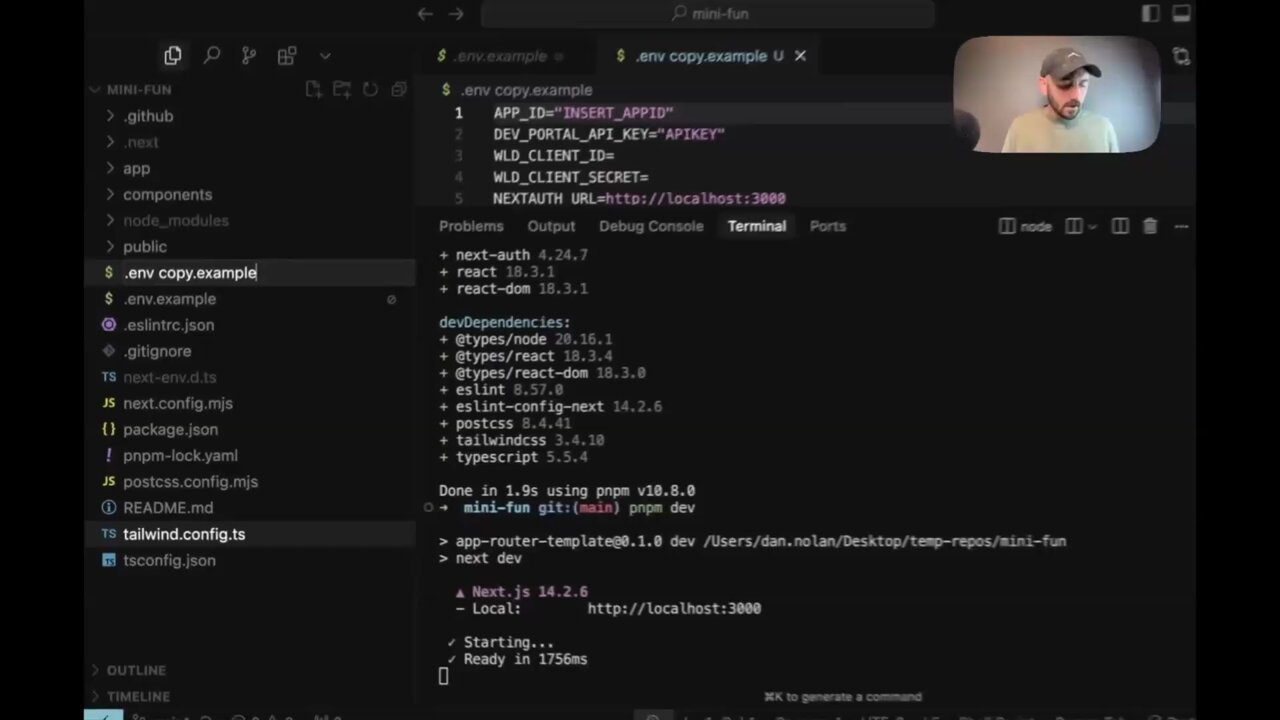Split the terminal
This screenshot has height=720, width=1280.
pyautogui.click(x=1120, y=226)
